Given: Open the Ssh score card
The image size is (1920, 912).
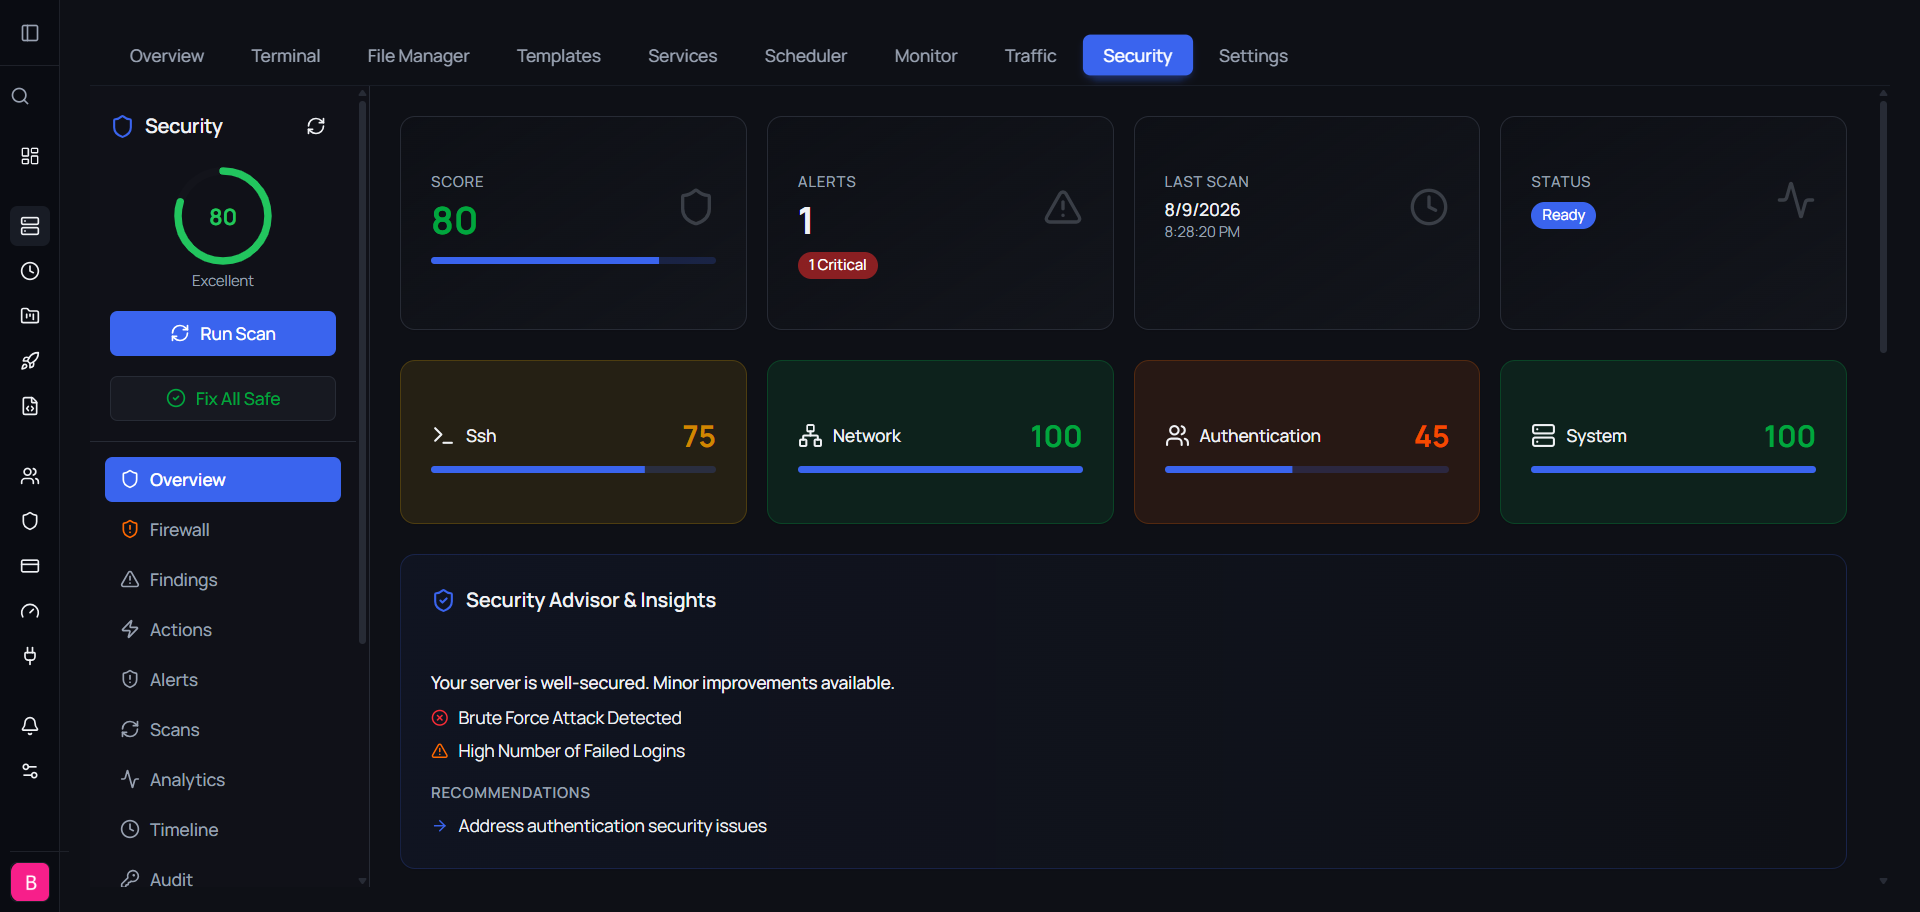Looking at the screenshot, I should coord(573,442).
